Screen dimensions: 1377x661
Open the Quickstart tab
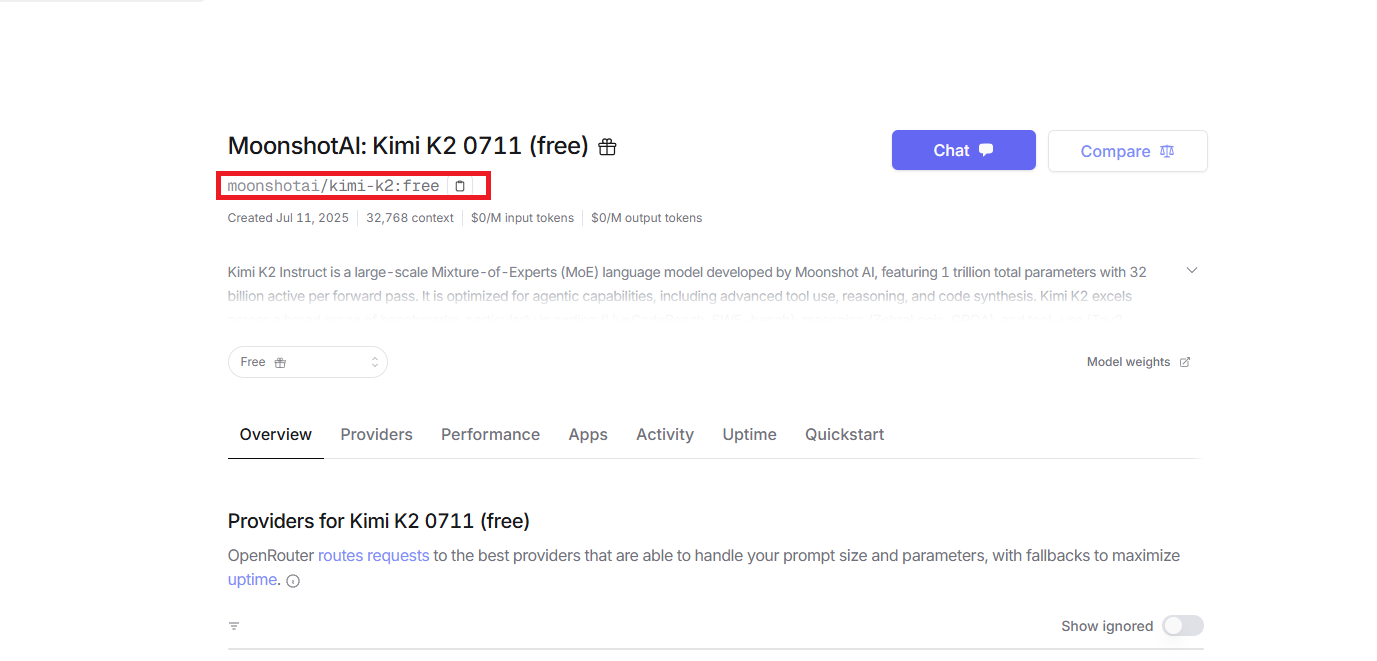(x=844, y=434)
